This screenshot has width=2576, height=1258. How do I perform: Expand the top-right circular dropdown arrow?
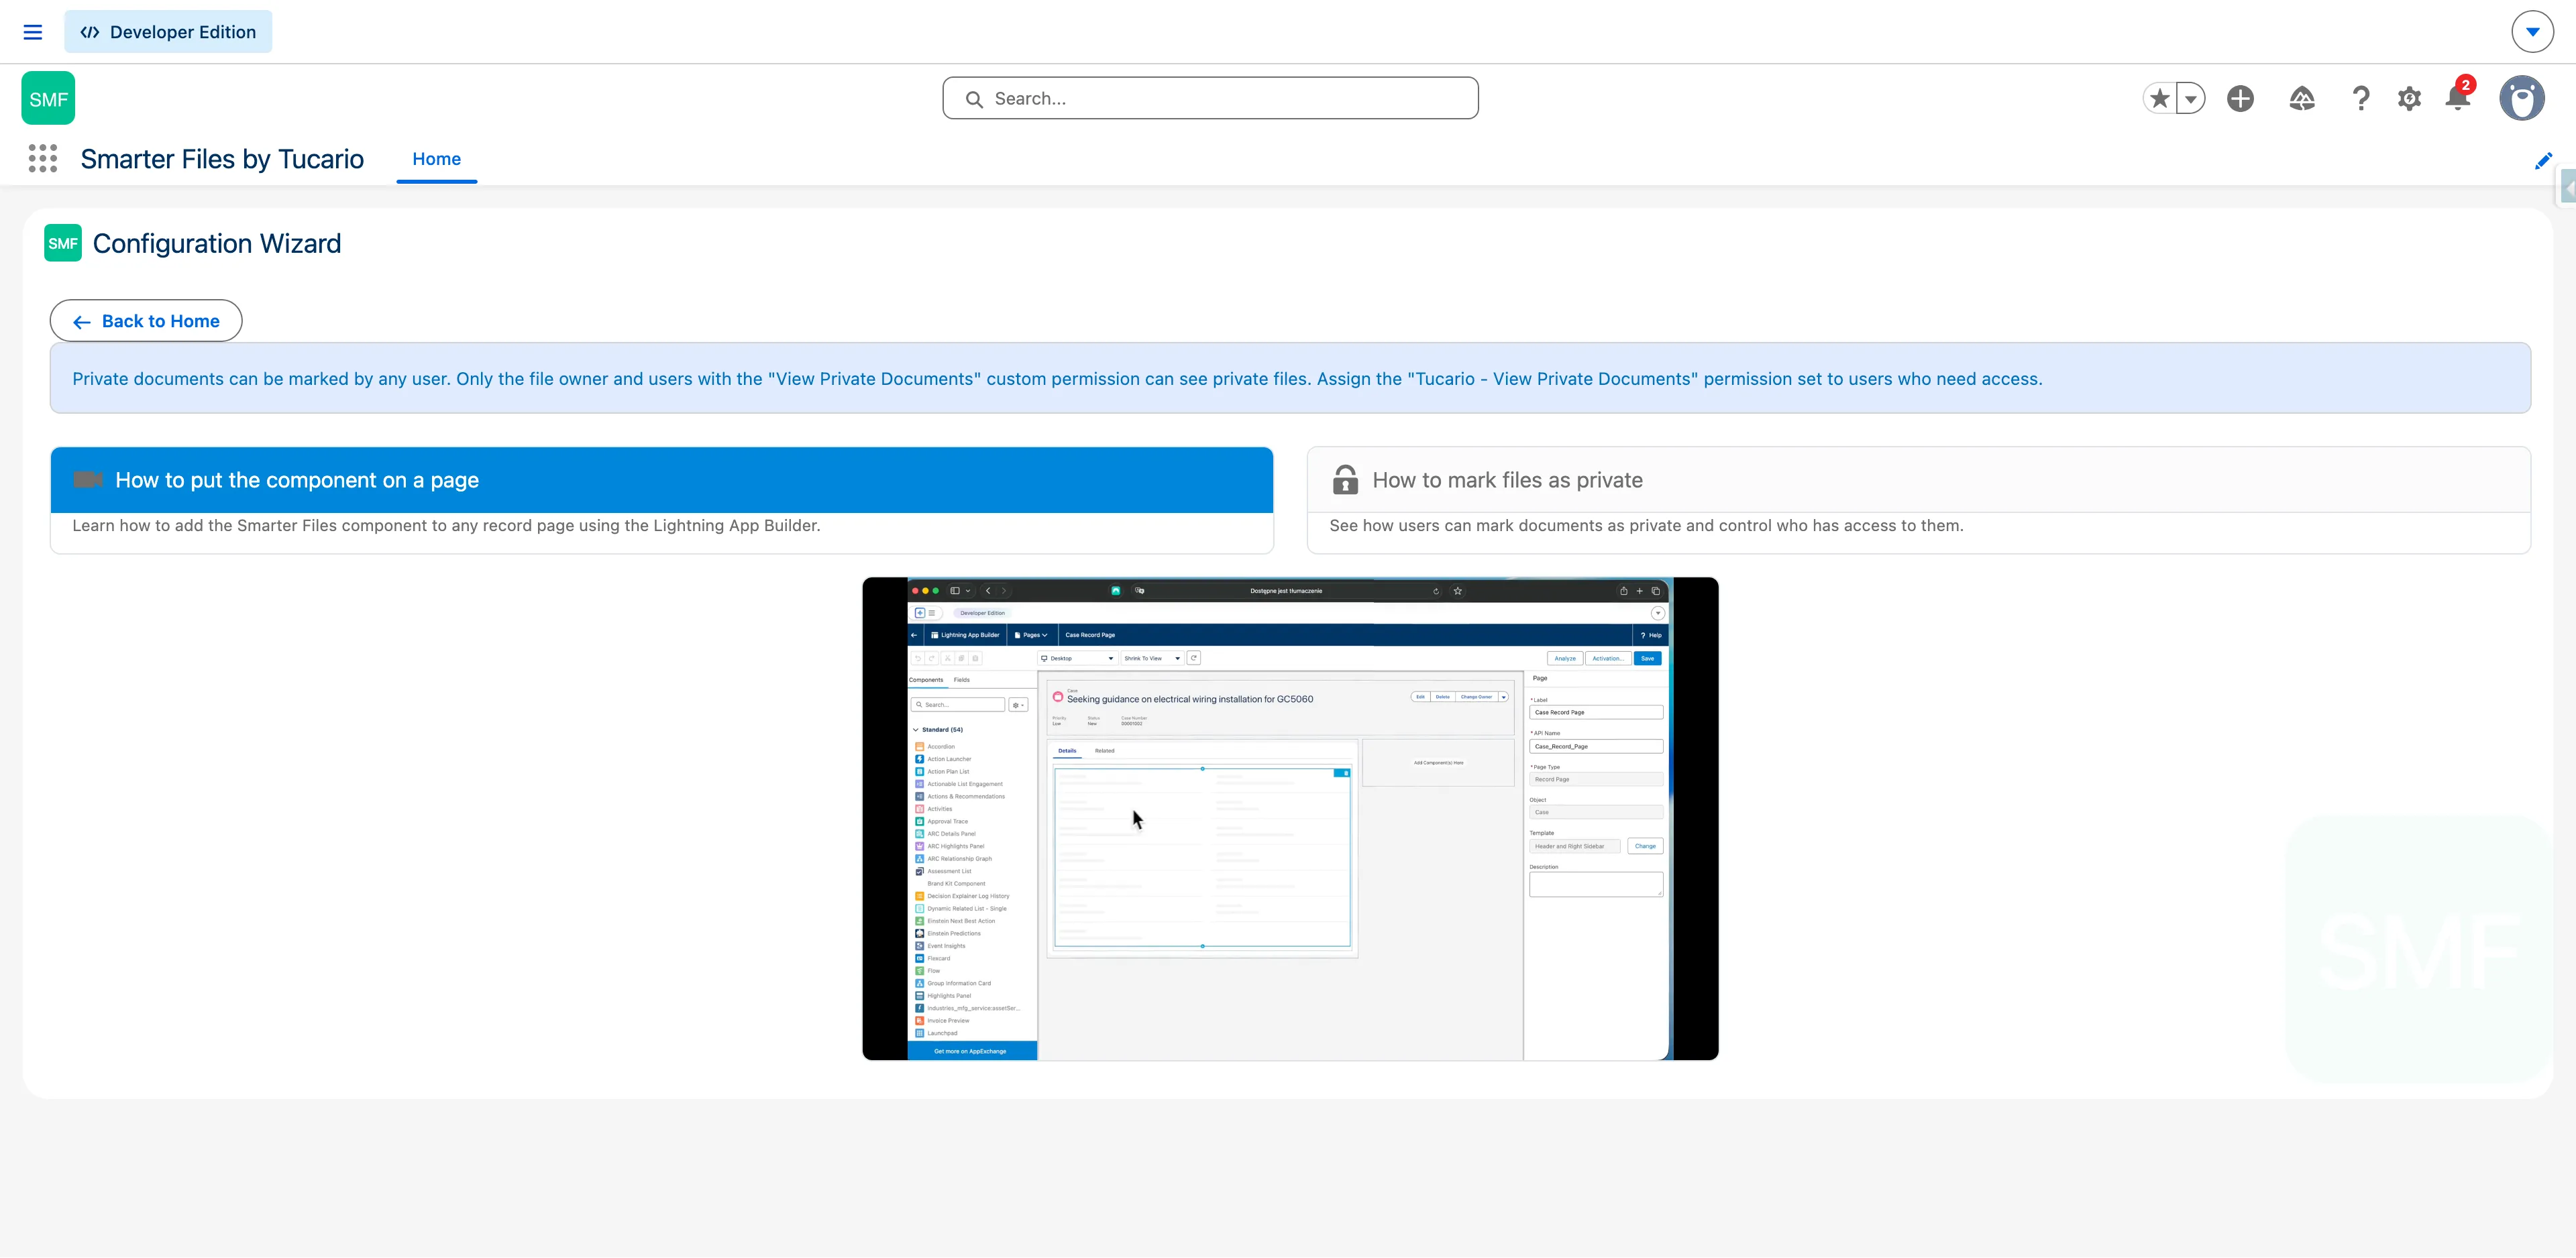point(2532,32)
